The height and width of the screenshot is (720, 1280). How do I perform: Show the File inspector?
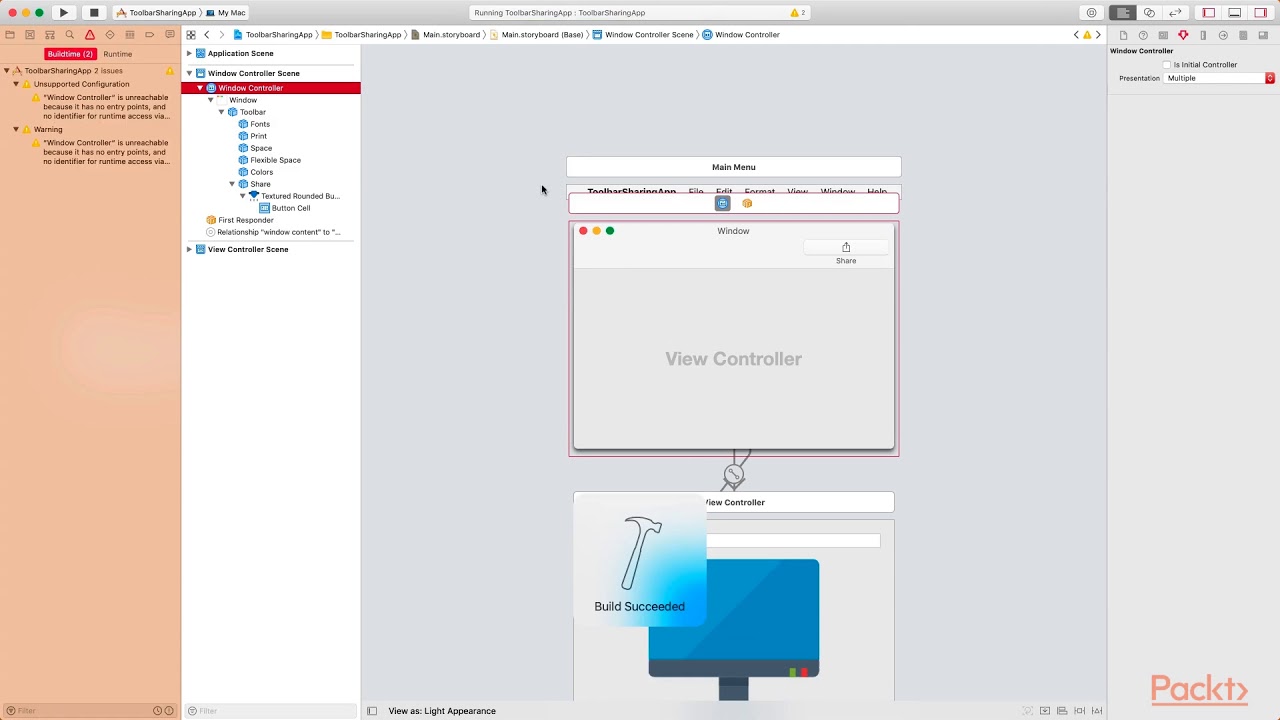coord(1123,35)
